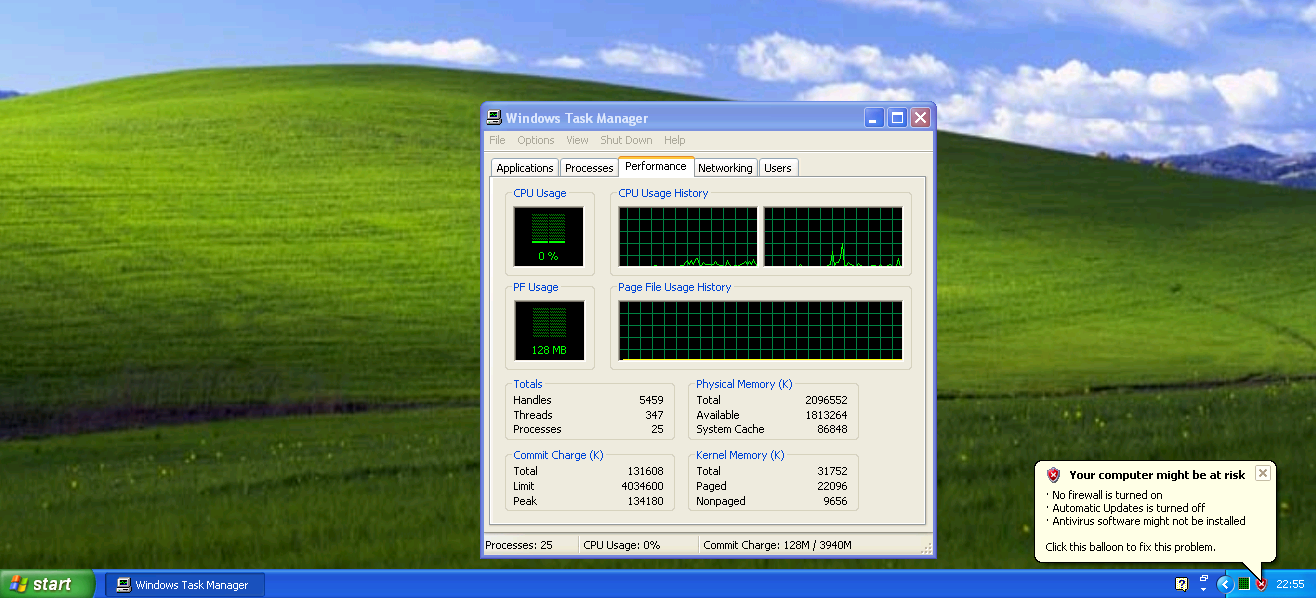Click the 'Commit Charge (K)' group label

558,455
